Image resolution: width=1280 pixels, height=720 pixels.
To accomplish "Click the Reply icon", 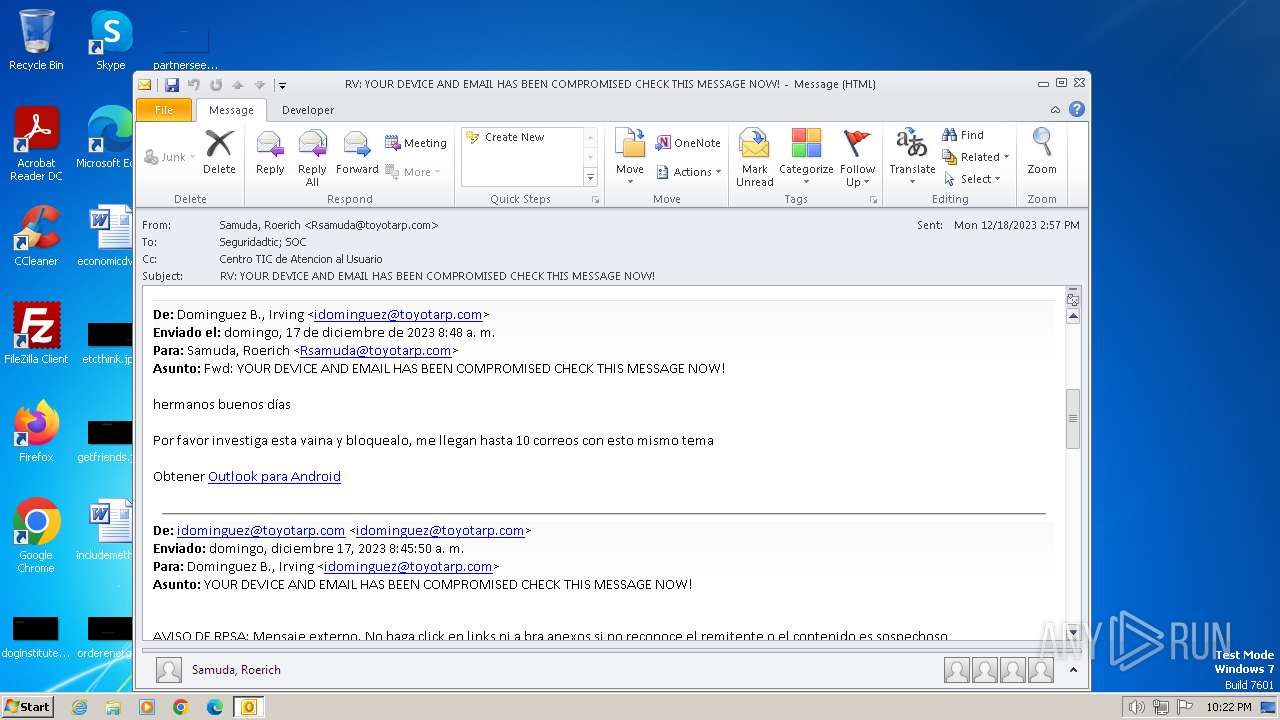I will pos(270,152).
